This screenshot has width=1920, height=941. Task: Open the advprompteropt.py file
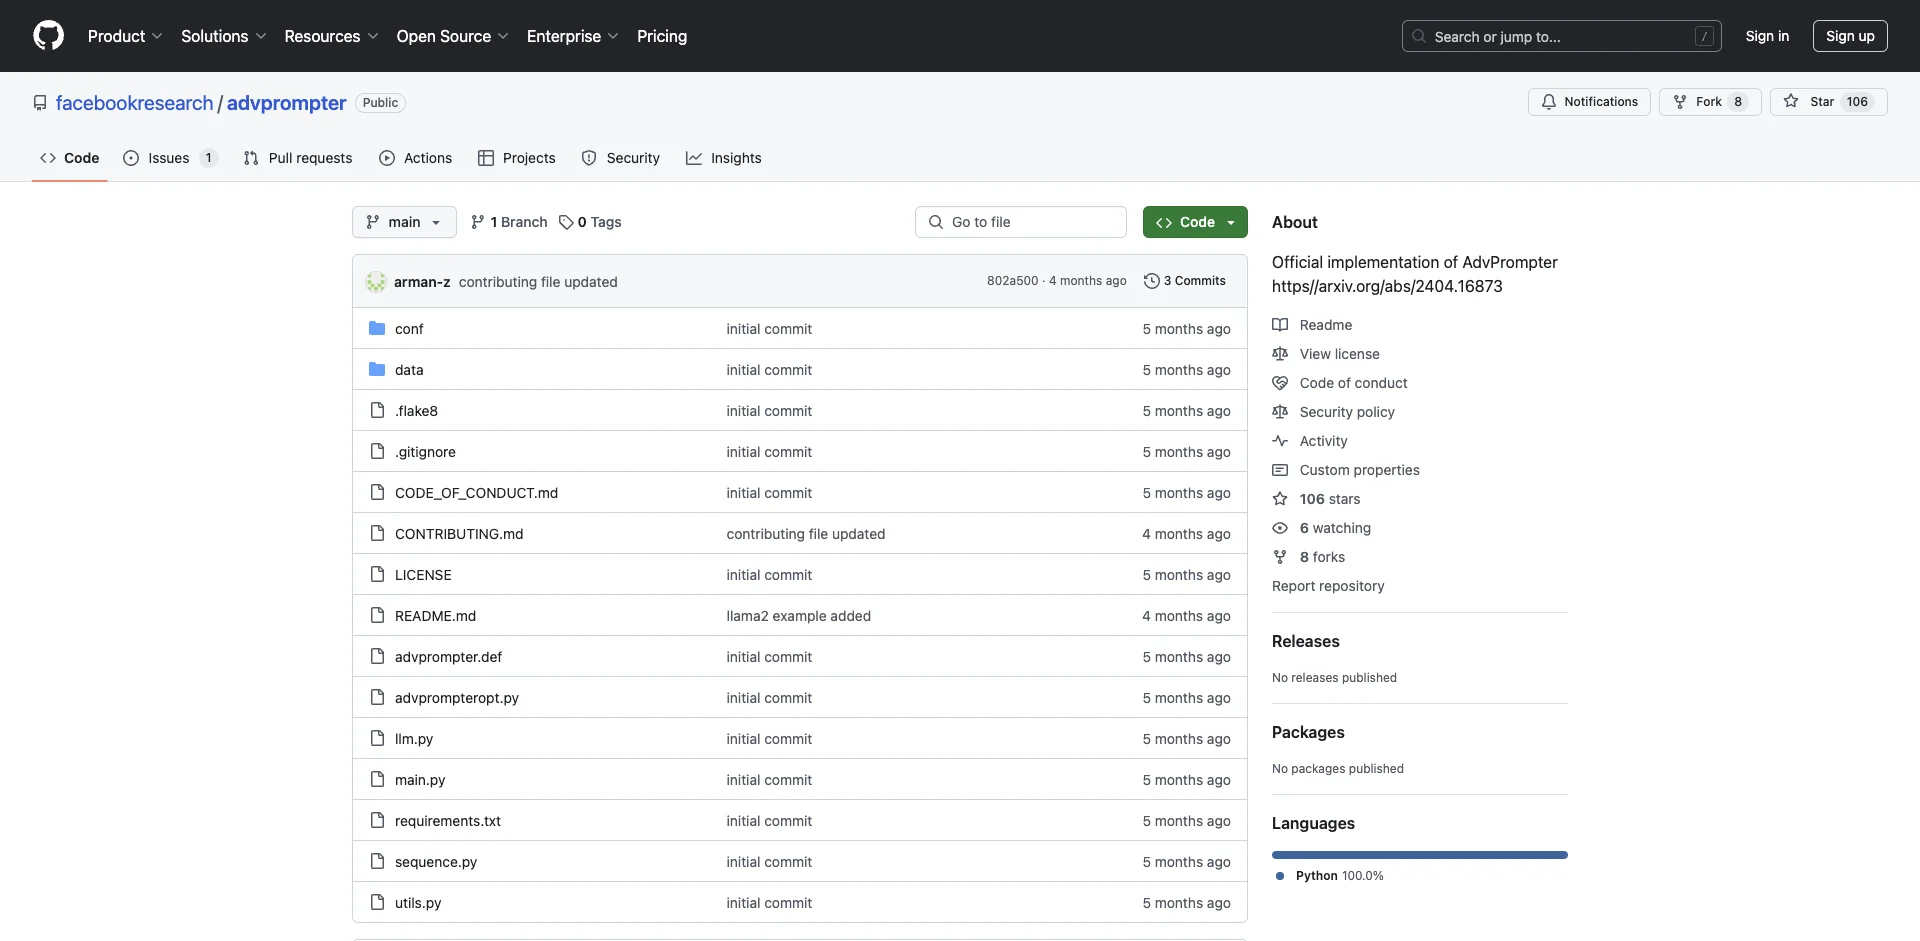click(x=457, y=698)
